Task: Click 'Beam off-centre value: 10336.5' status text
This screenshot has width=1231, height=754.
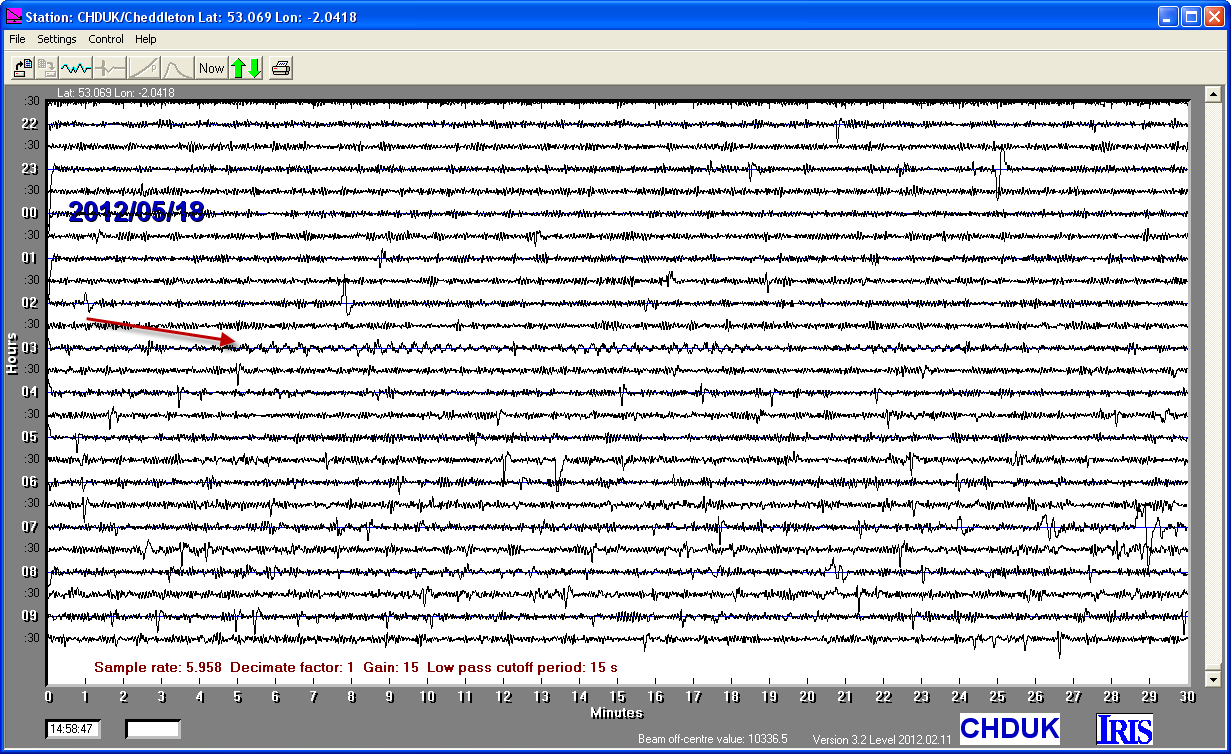Action: [x=713, y=739]
